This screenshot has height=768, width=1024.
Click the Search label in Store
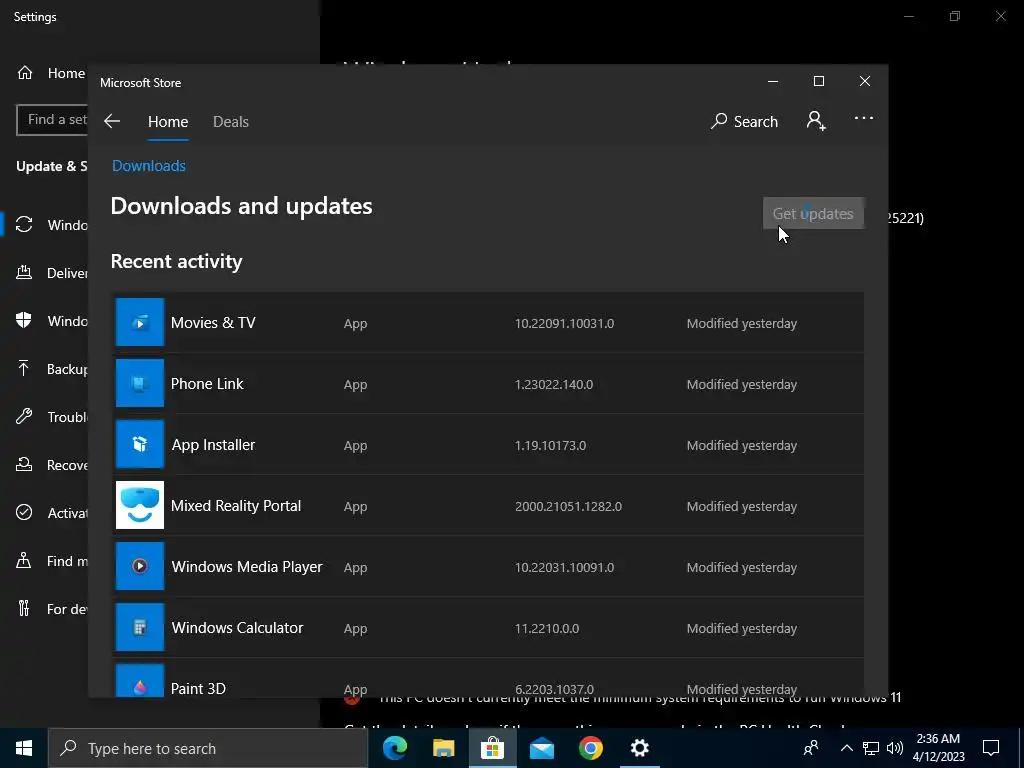[756, 121]
